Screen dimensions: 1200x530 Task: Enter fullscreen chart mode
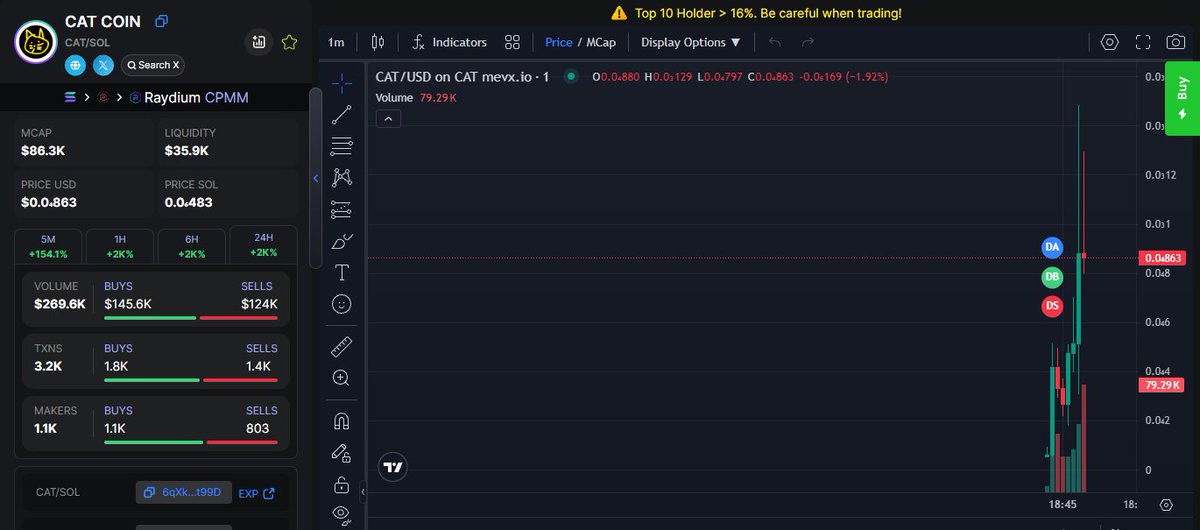click(1143, 42)
